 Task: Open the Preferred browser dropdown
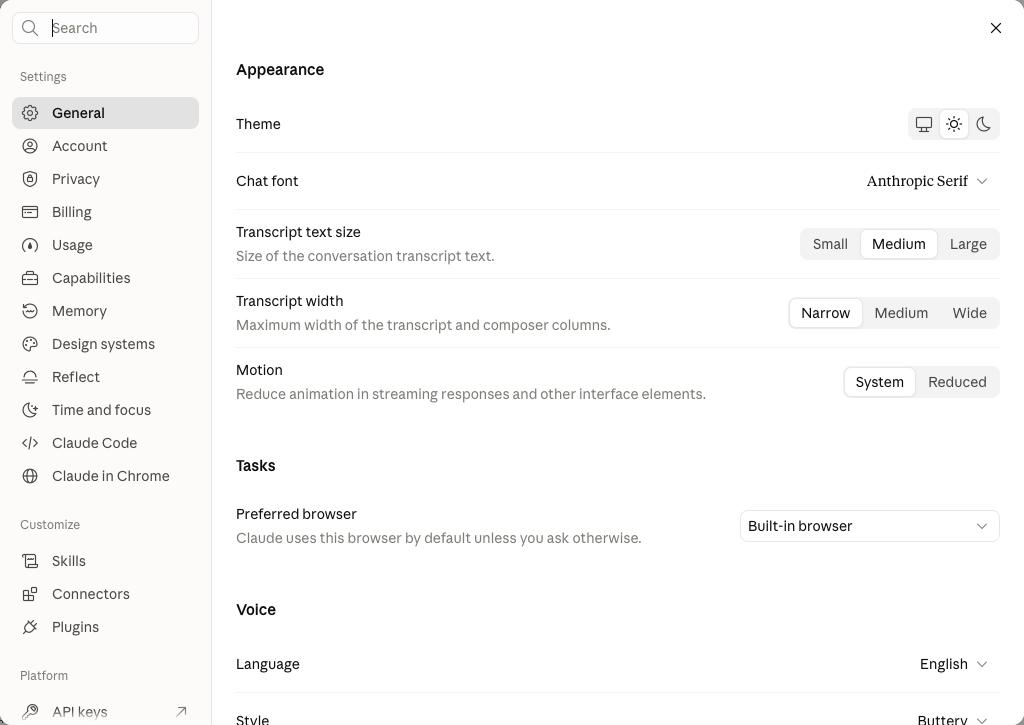[x=869, y=526]
